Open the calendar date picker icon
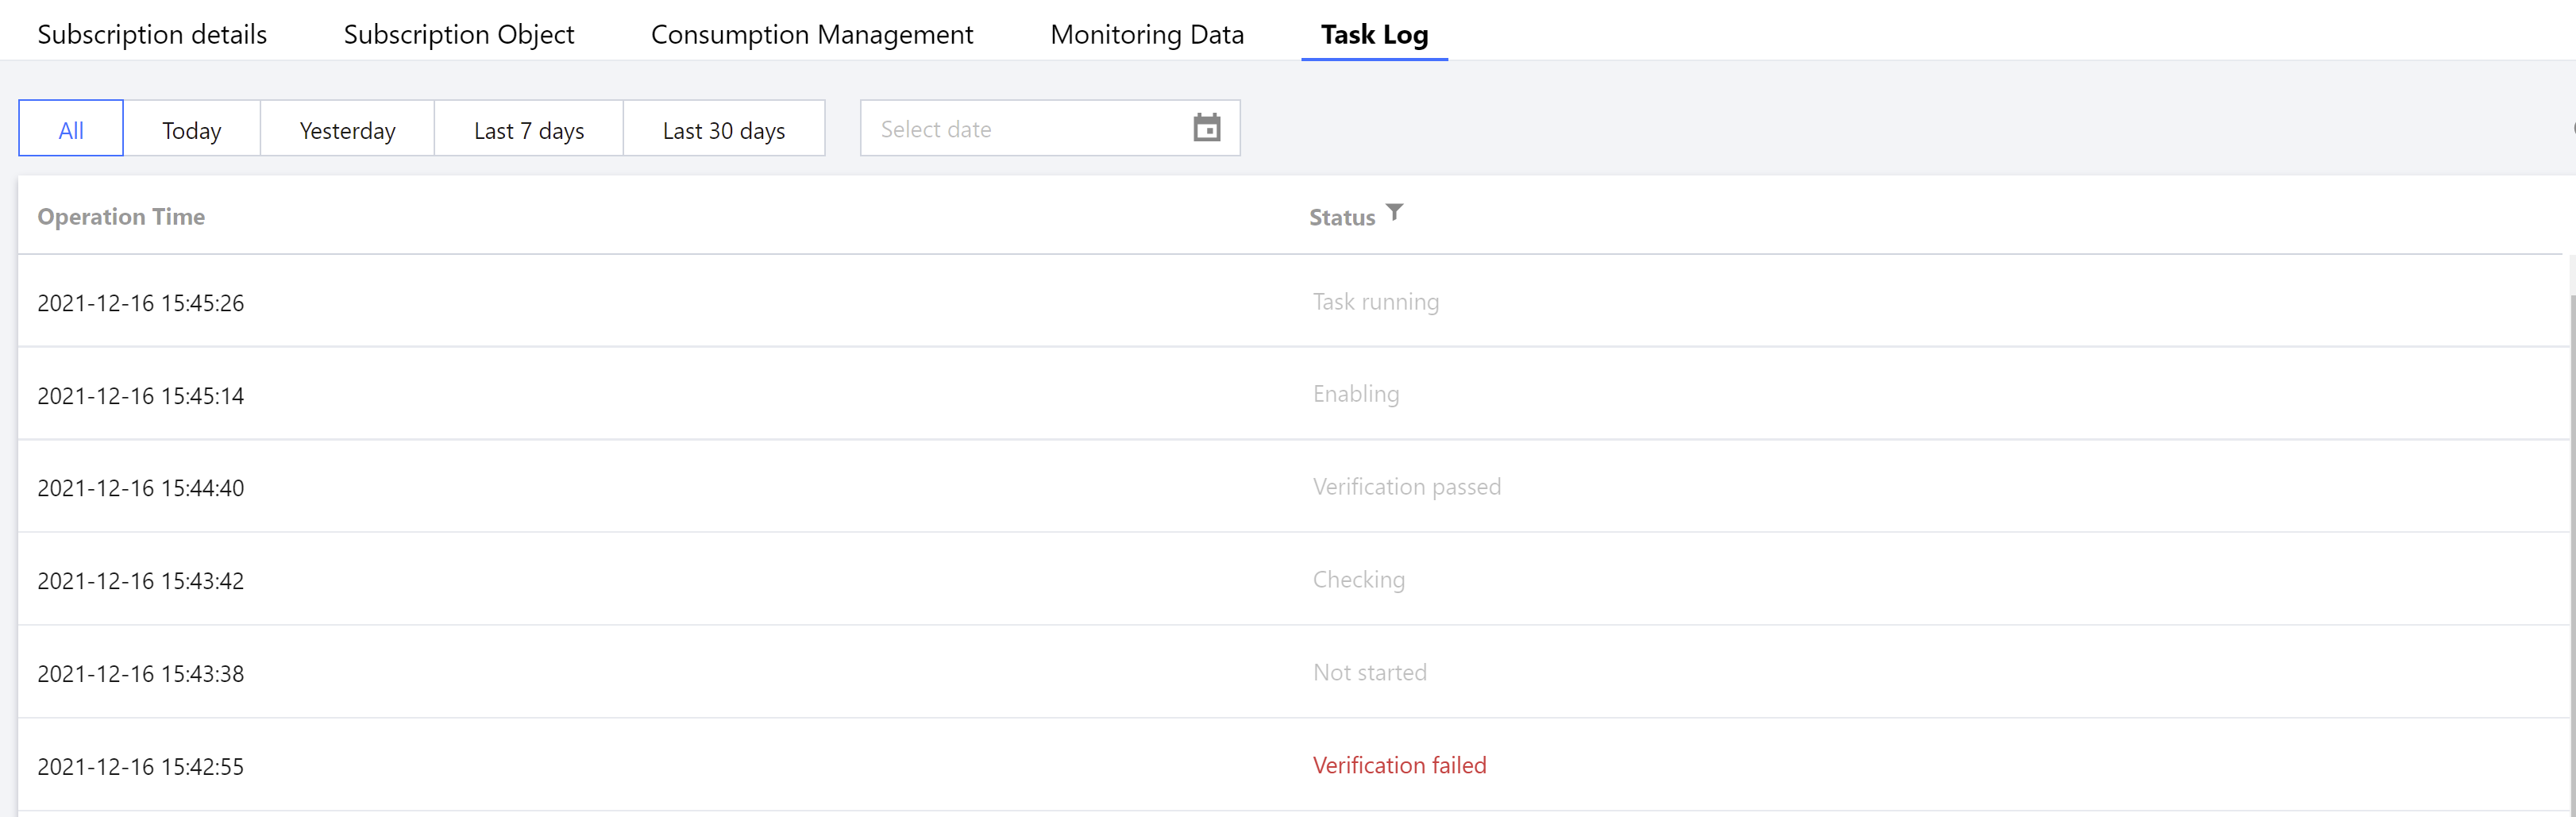2576x817 pixels. [x=1206, y=128]
